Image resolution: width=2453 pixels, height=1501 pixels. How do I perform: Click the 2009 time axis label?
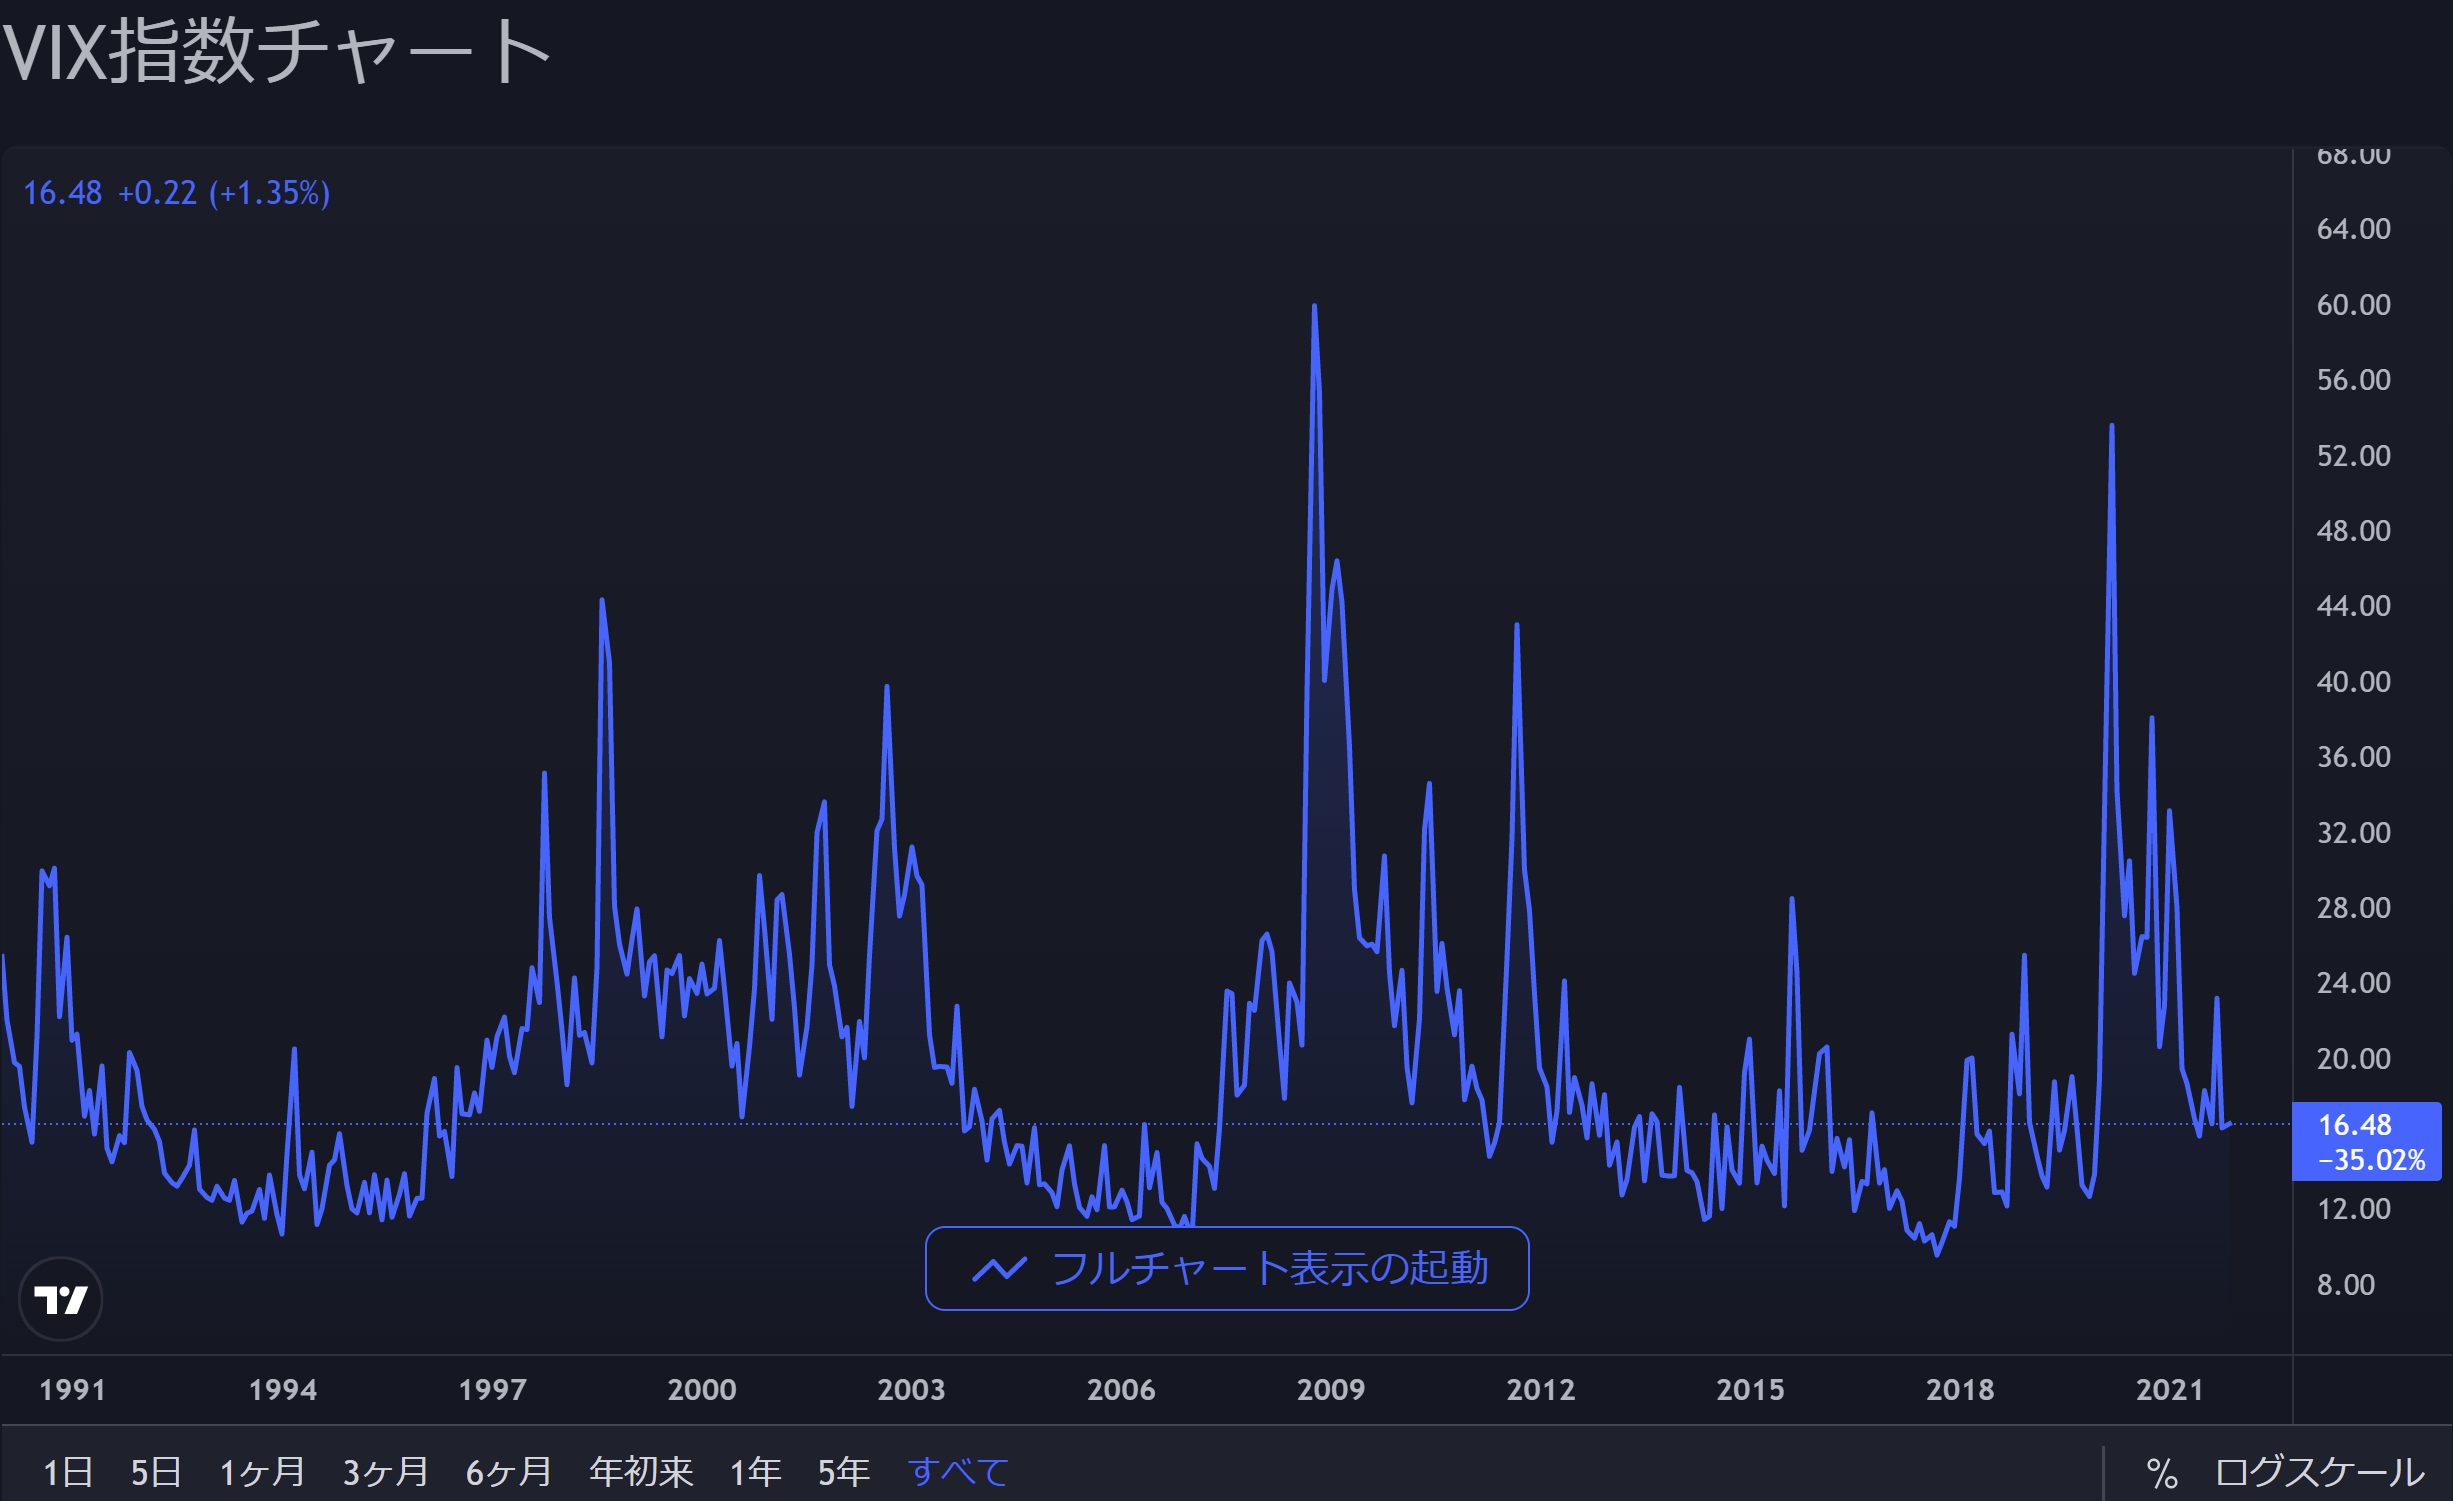tap(1330, 1389)
